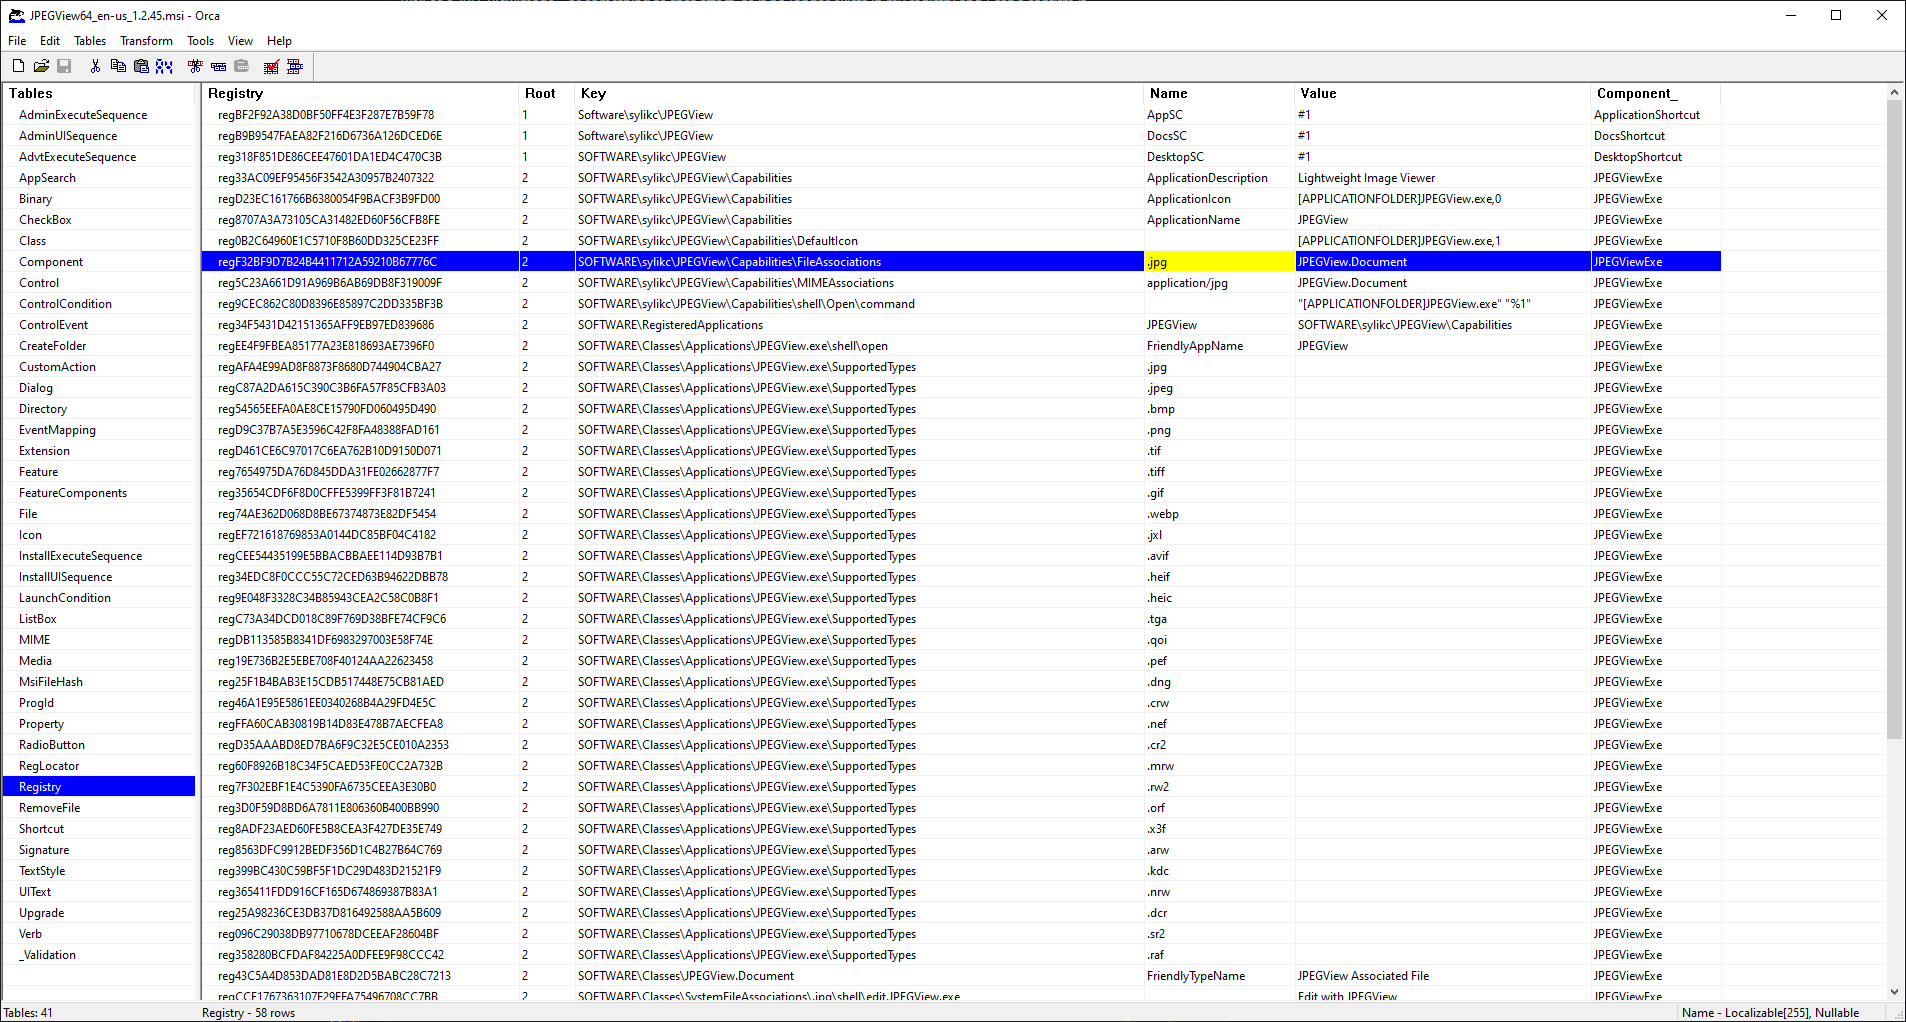Open the Tables menu
Screen dimensions: 1906x1022
(89, 41)
